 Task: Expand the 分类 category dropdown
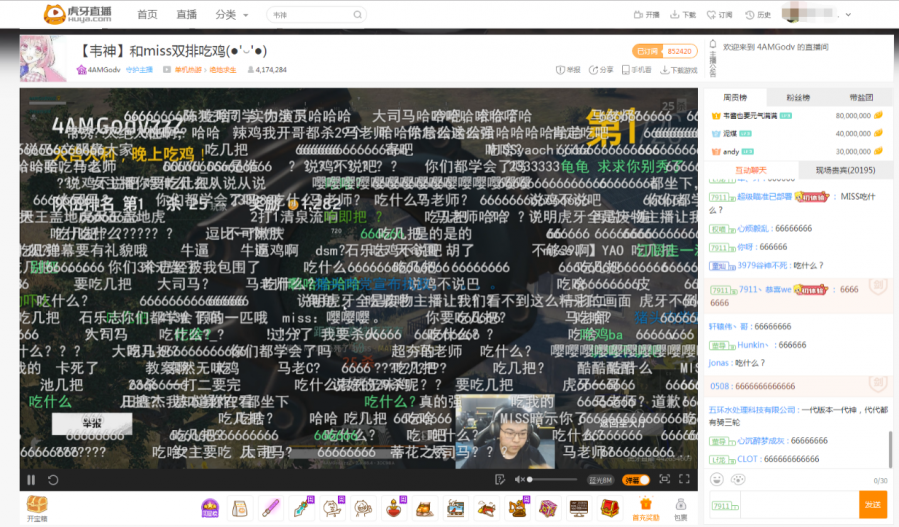230,15
